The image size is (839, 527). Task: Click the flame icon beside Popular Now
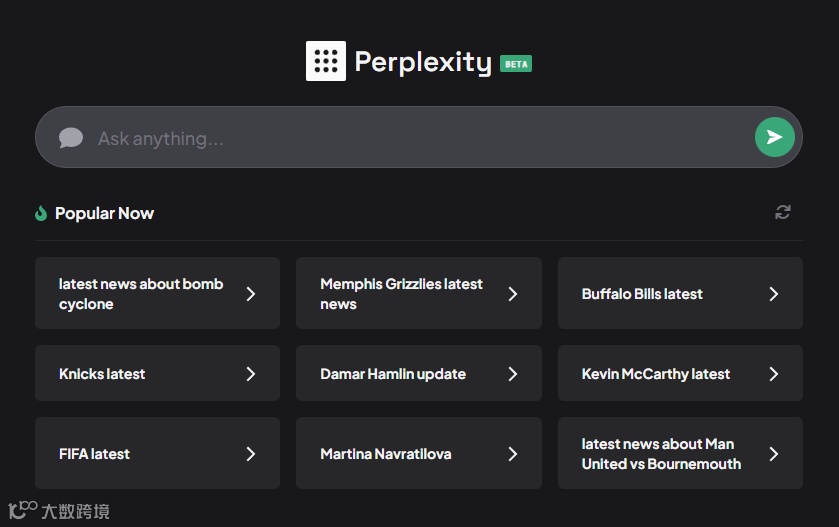coord(41,213)
